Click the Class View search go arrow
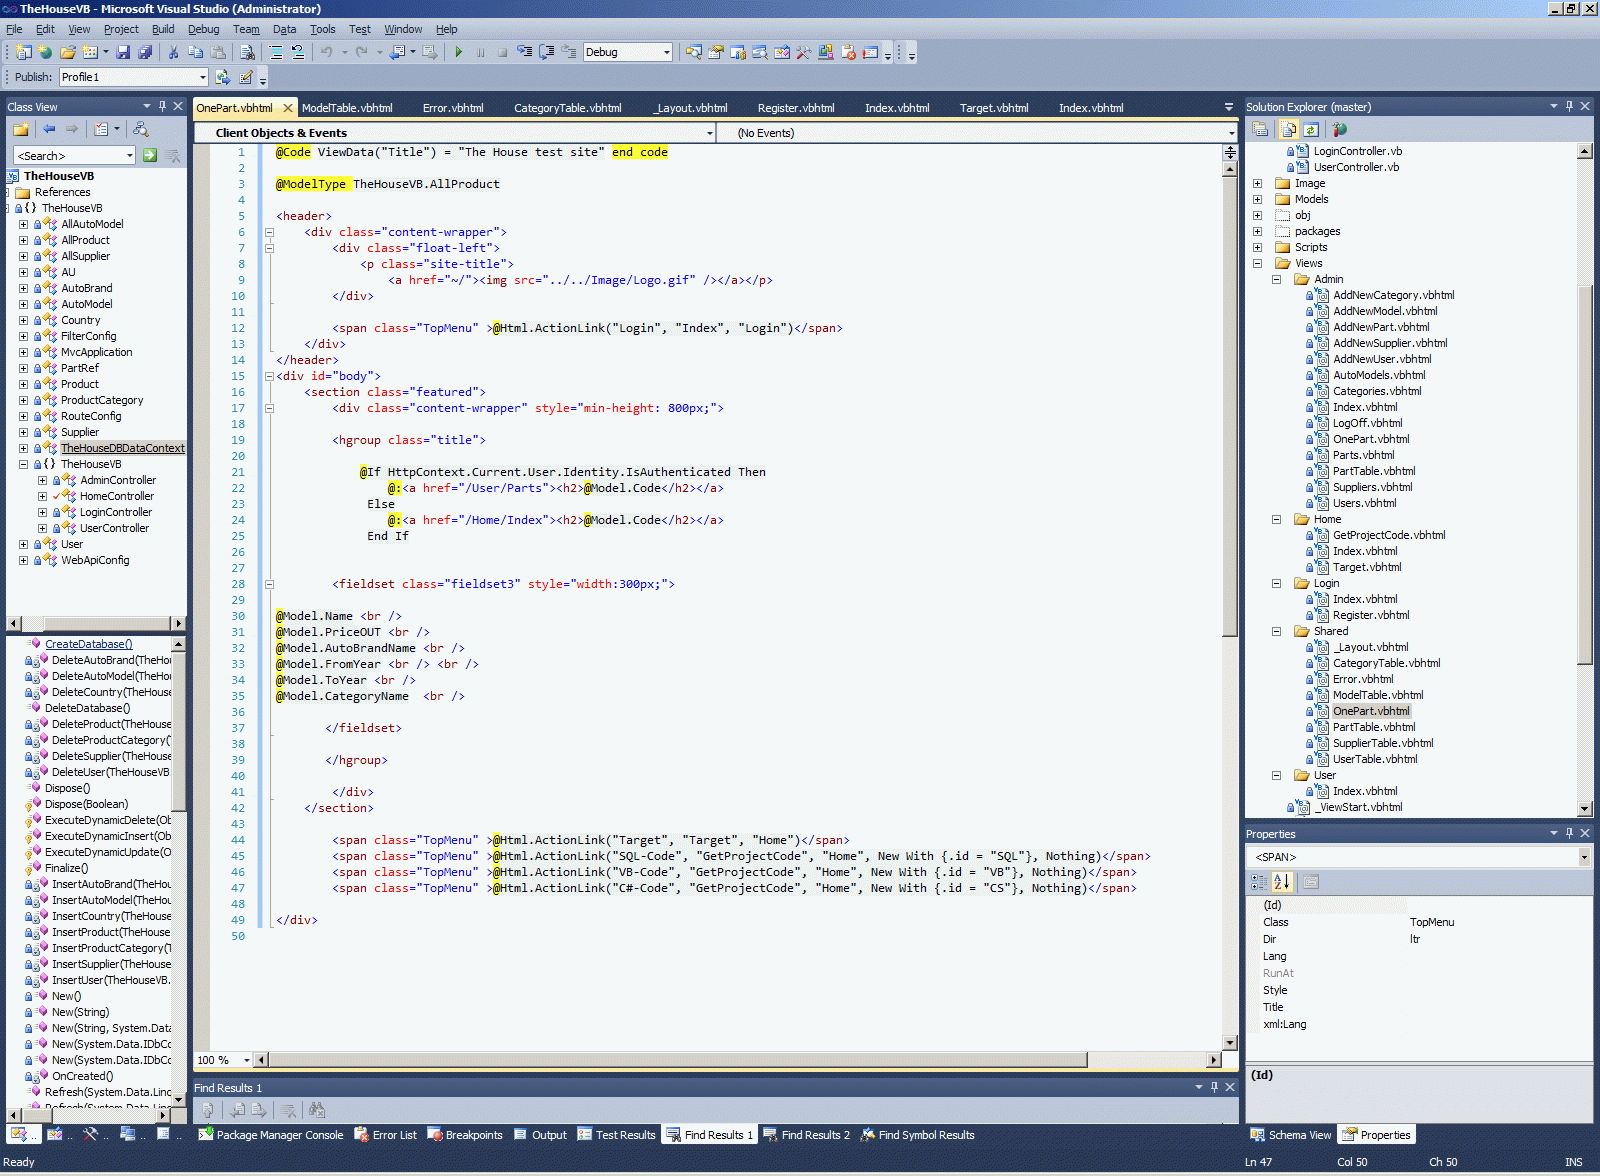This screenshot has height=1176, width=1600. coord(150,155)
